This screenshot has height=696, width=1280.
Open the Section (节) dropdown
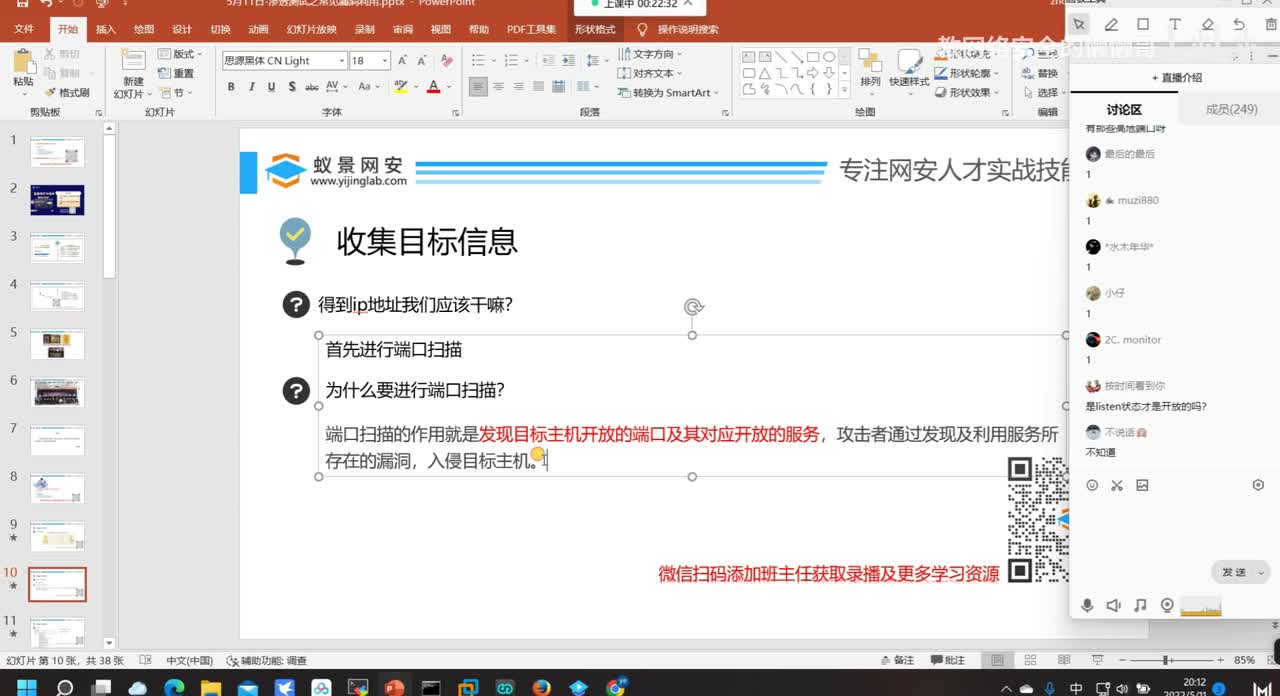[x=173, y=92]
